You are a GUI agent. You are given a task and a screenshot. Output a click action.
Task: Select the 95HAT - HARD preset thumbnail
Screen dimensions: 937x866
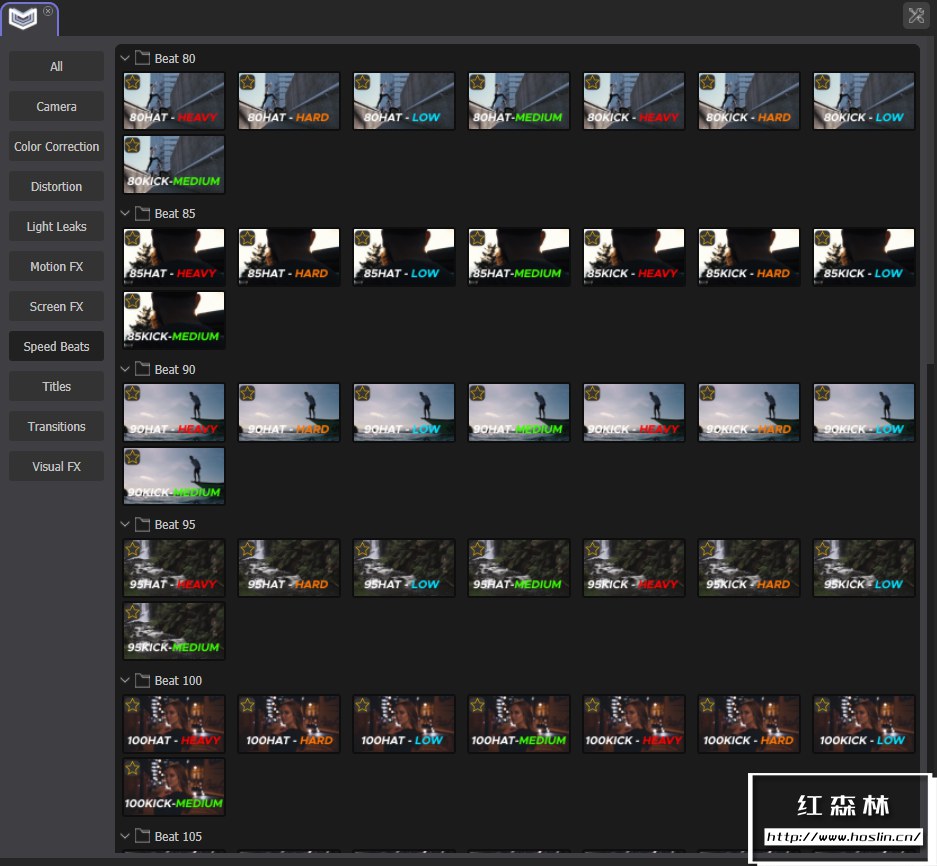(x=289, y=568)
